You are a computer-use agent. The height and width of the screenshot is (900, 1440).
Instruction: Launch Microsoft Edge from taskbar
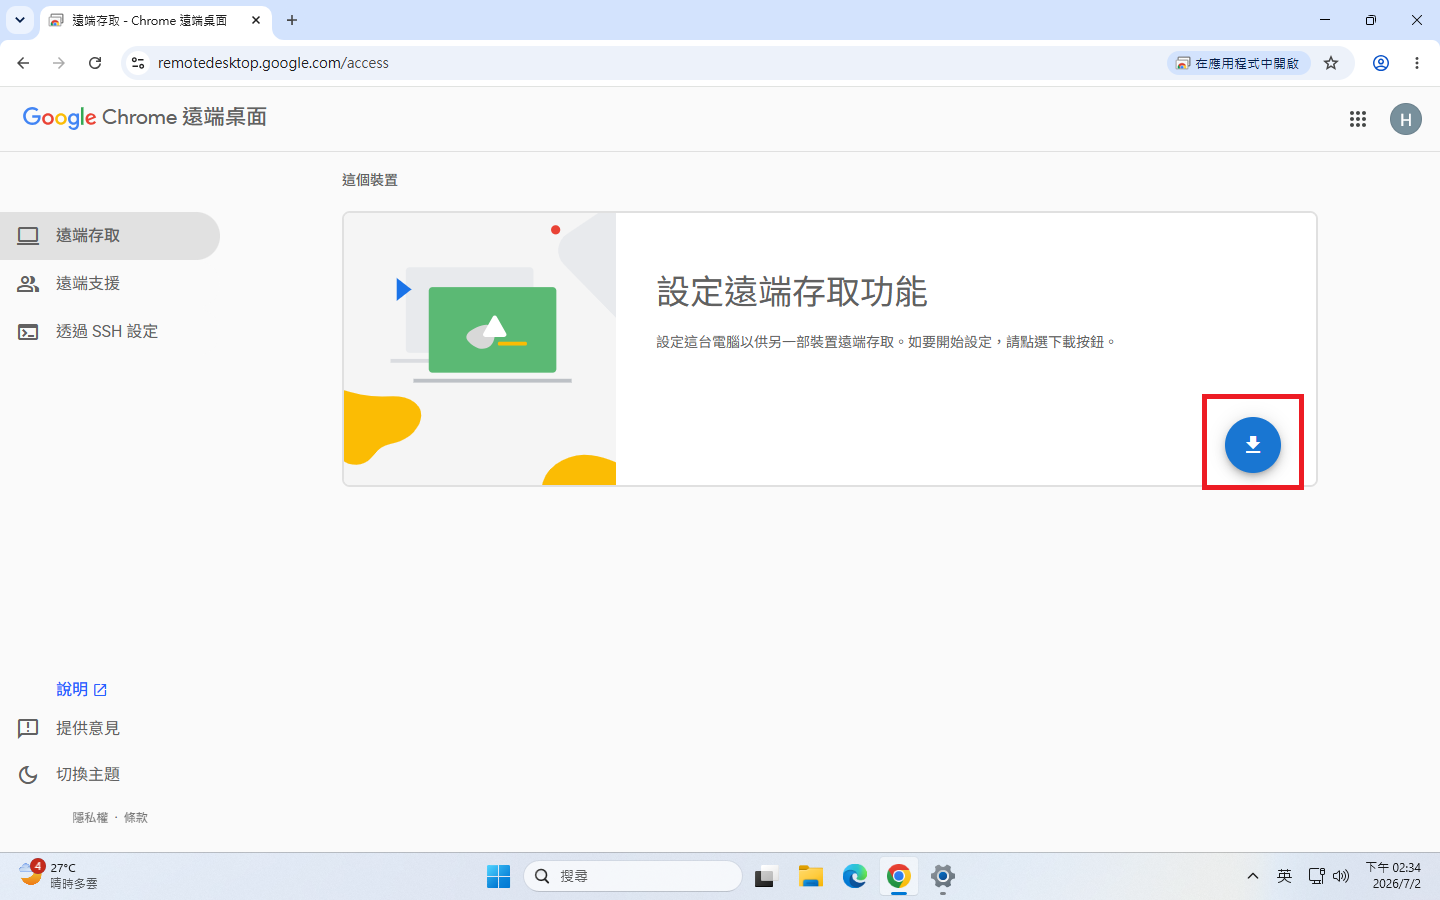(854, 877)
